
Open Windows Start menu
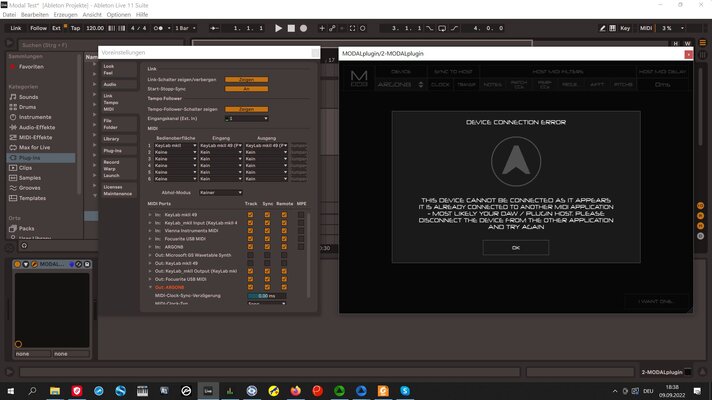click(x=10, y=391)
